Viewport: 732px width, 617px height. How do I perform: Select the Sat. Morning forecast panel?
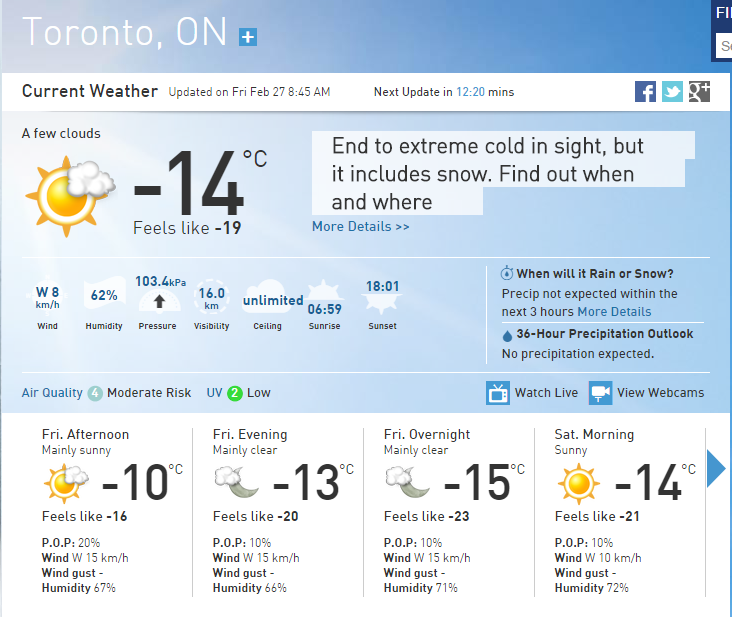tap(619, 512)
